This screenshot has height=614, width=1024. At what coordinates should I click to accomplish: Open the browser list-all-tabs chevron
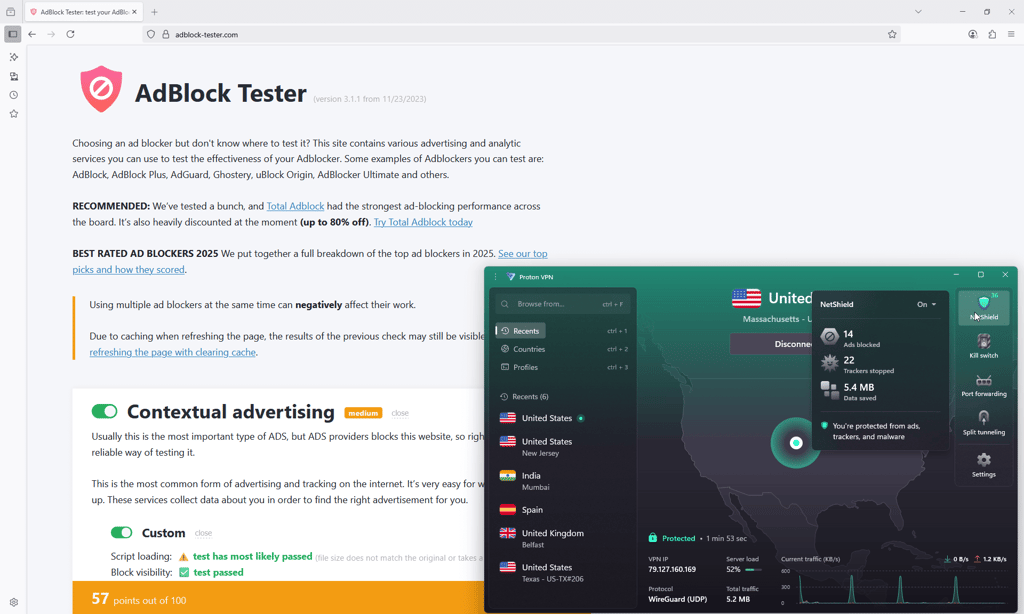click(x=918, y=12)
